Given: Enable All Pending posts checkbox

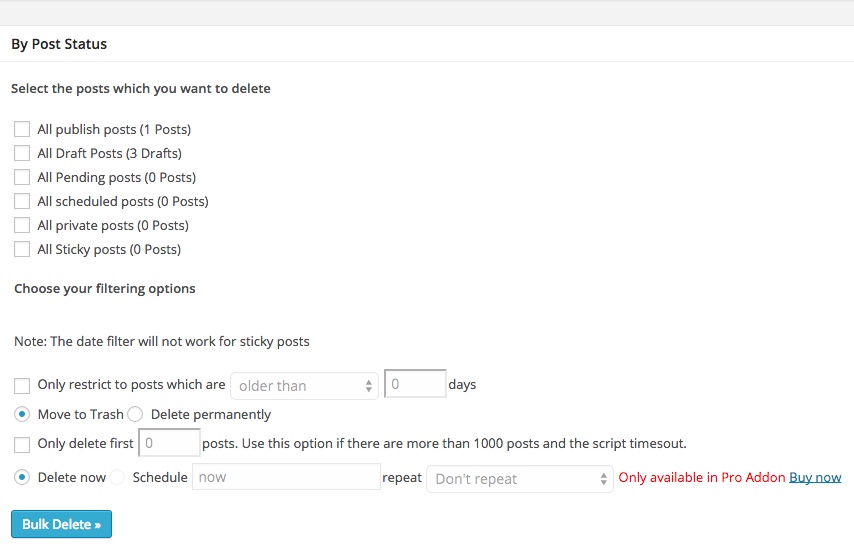Looking at the screenshot, I should [x=22, y=177].
